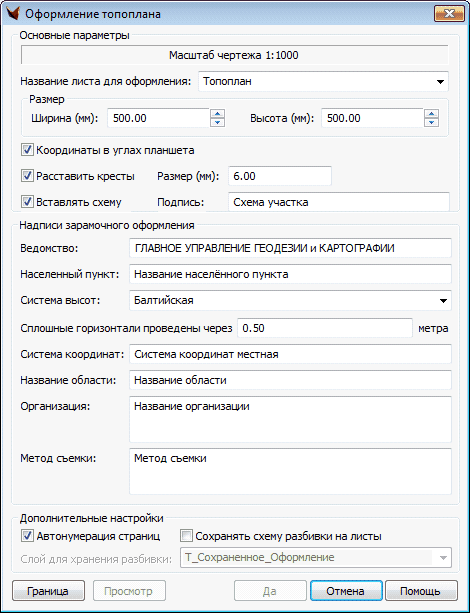Image resolution: width=470 pixels, height=613 pixels.
Task: Click the Ведомство text field
Action: pyautogui.click(x=290, y=248)
